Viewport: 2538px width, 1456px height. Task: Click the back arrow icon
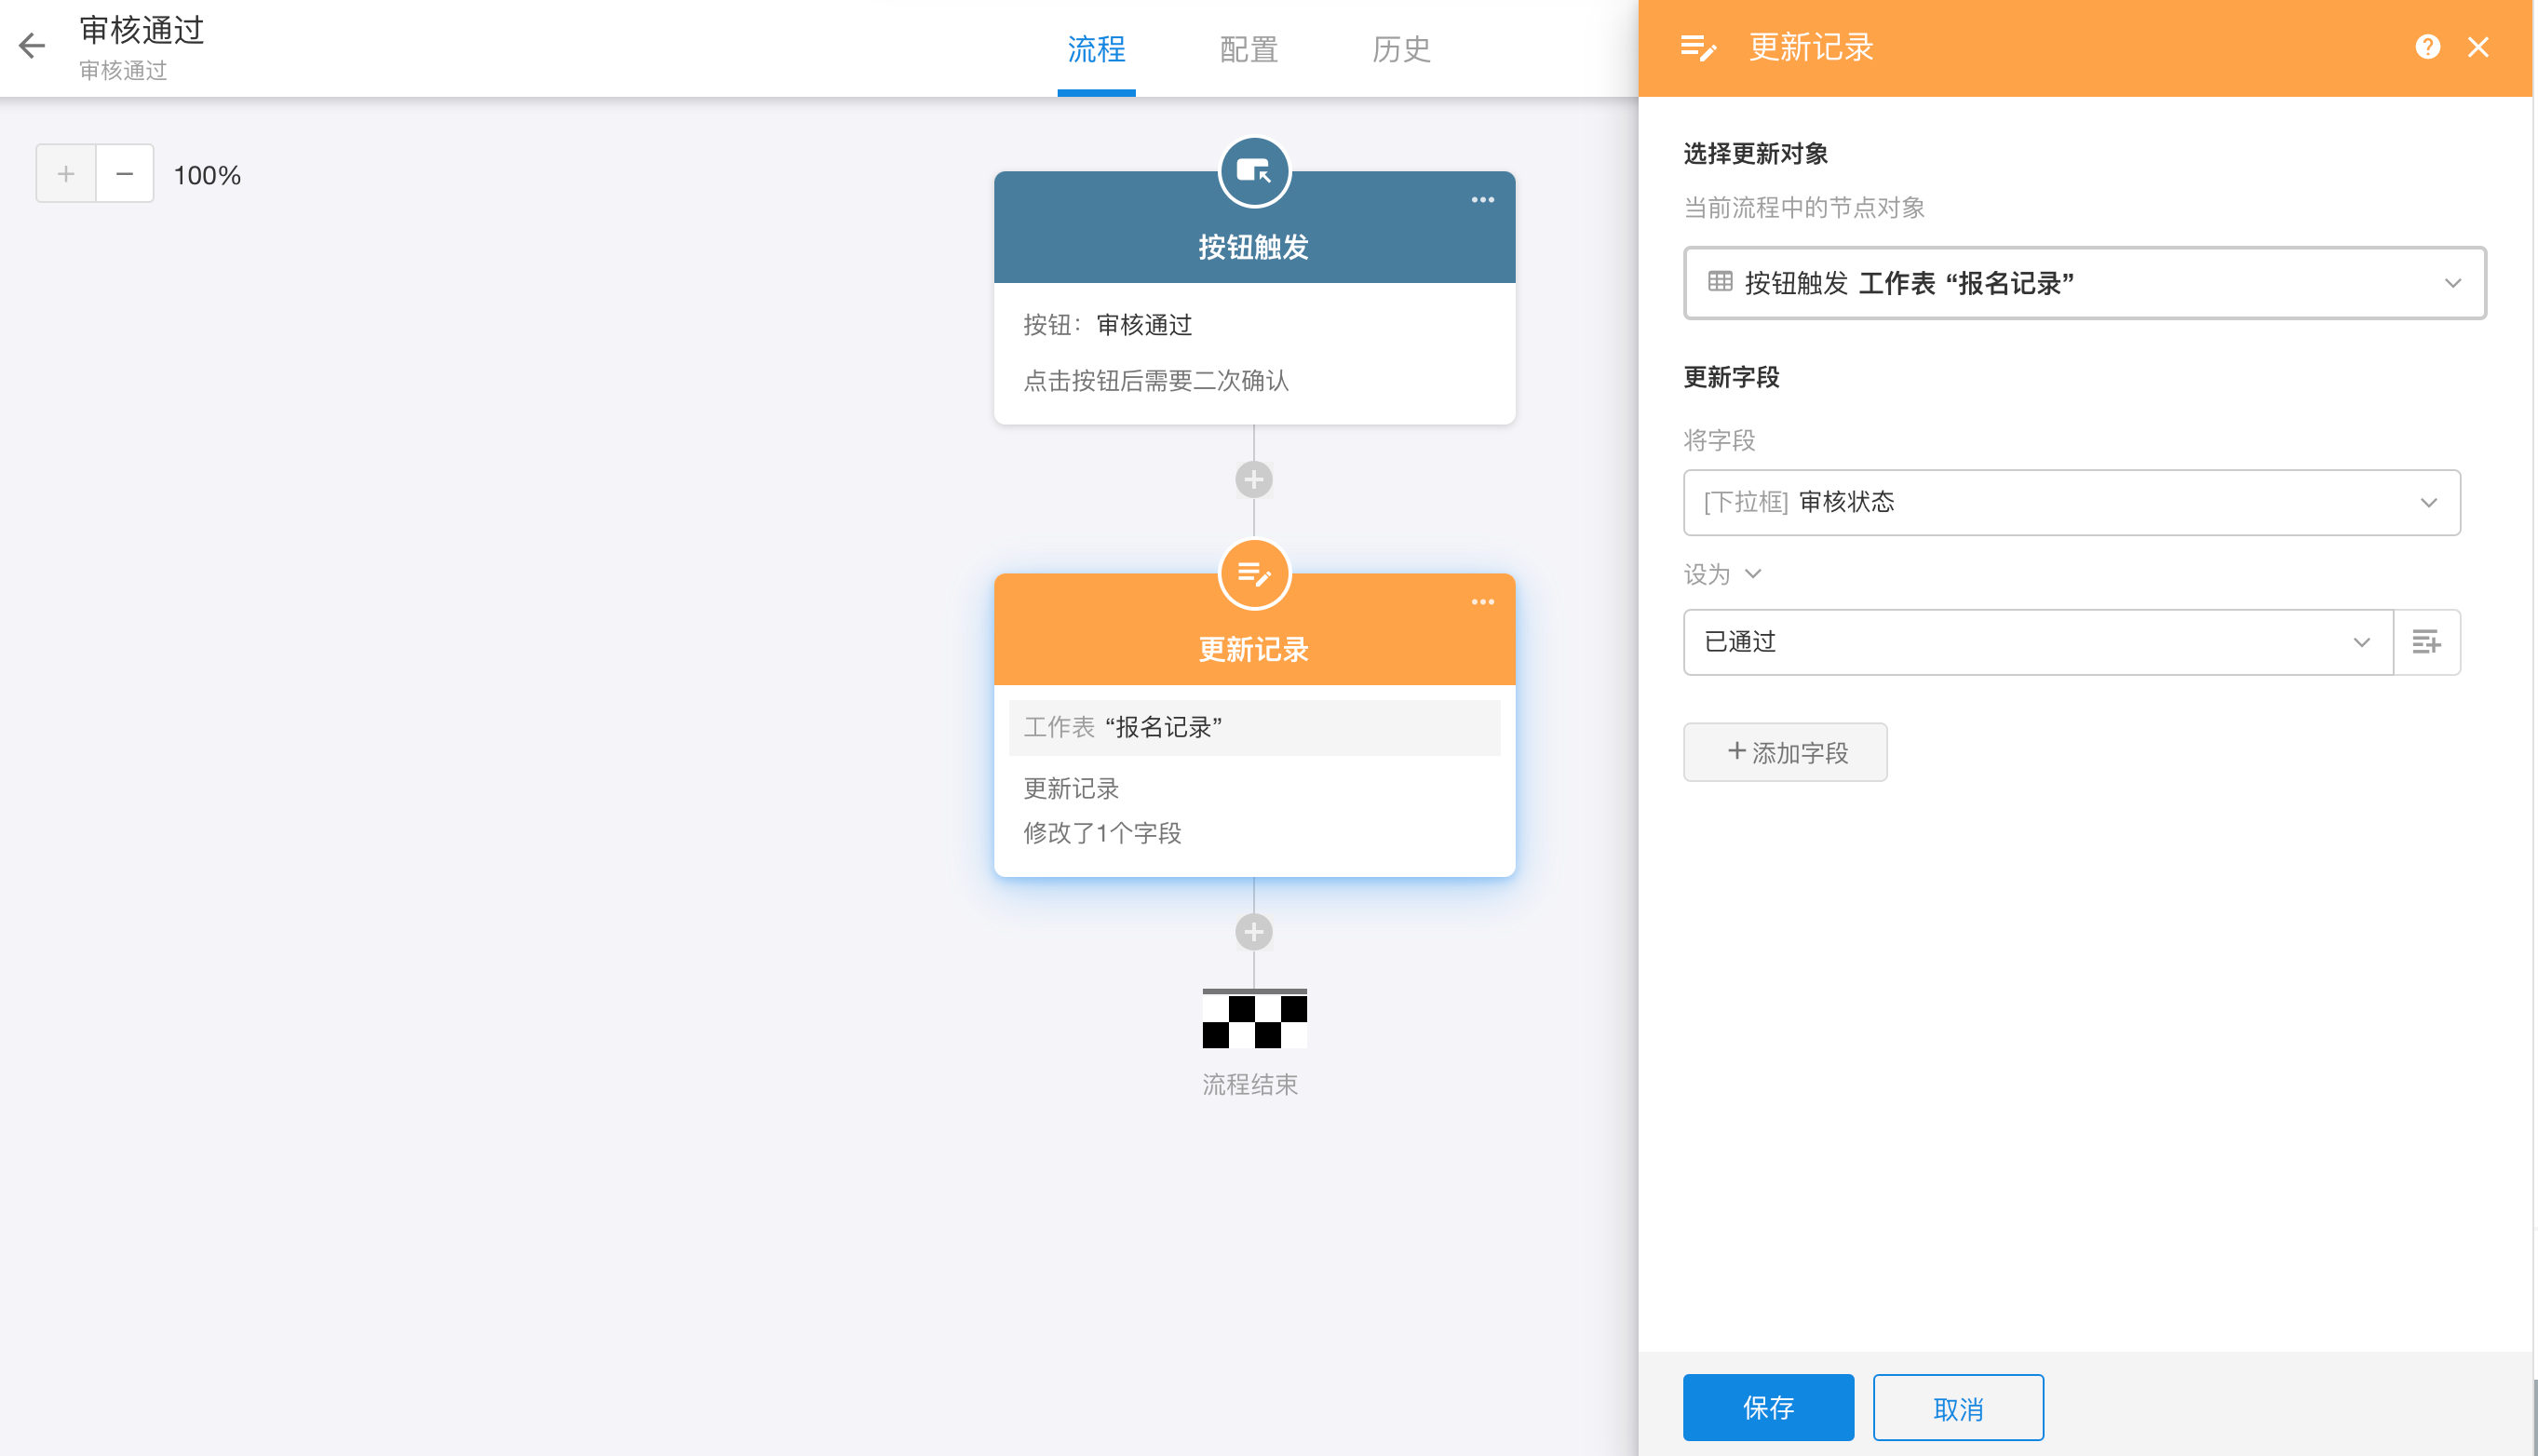pyautogui.click(x=32, y=46)
